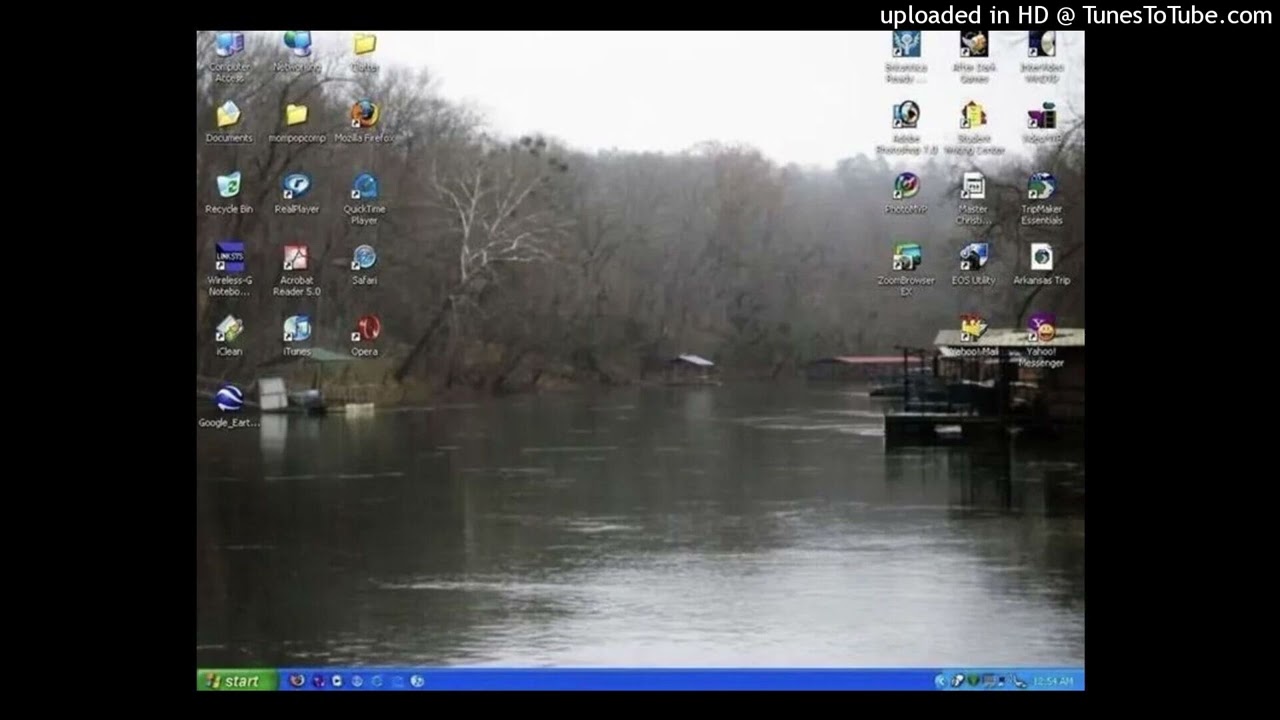This screenshot has width=1280, height=720.
Task: Select the Documents folder icon
Action: (229, 123)
